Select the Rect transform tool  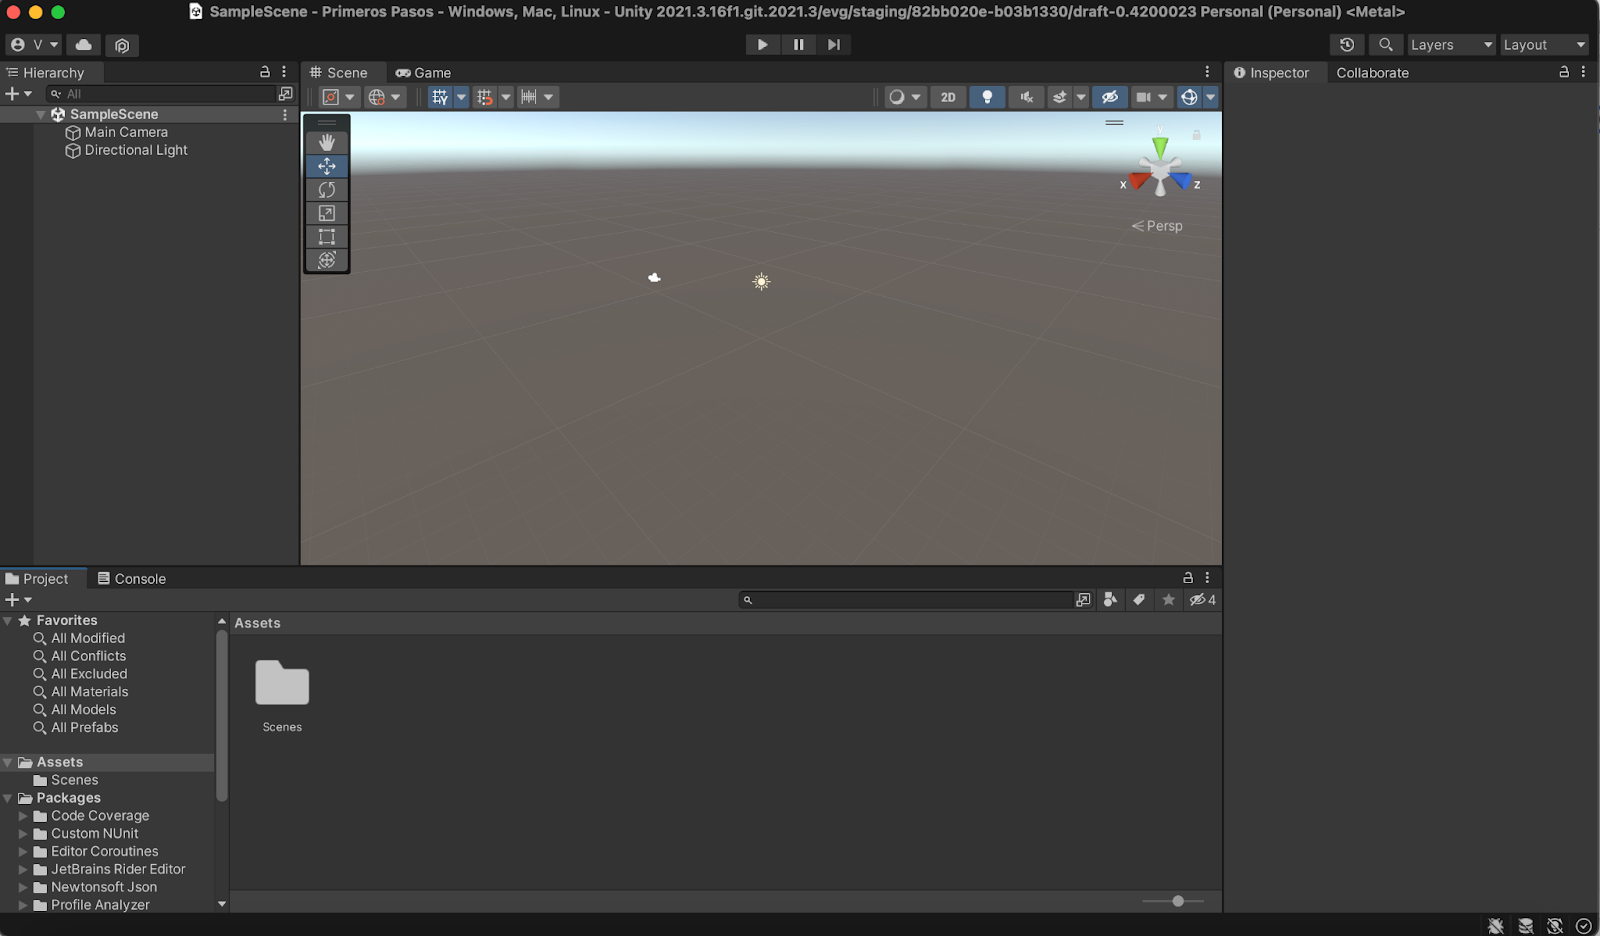point(327,237)
